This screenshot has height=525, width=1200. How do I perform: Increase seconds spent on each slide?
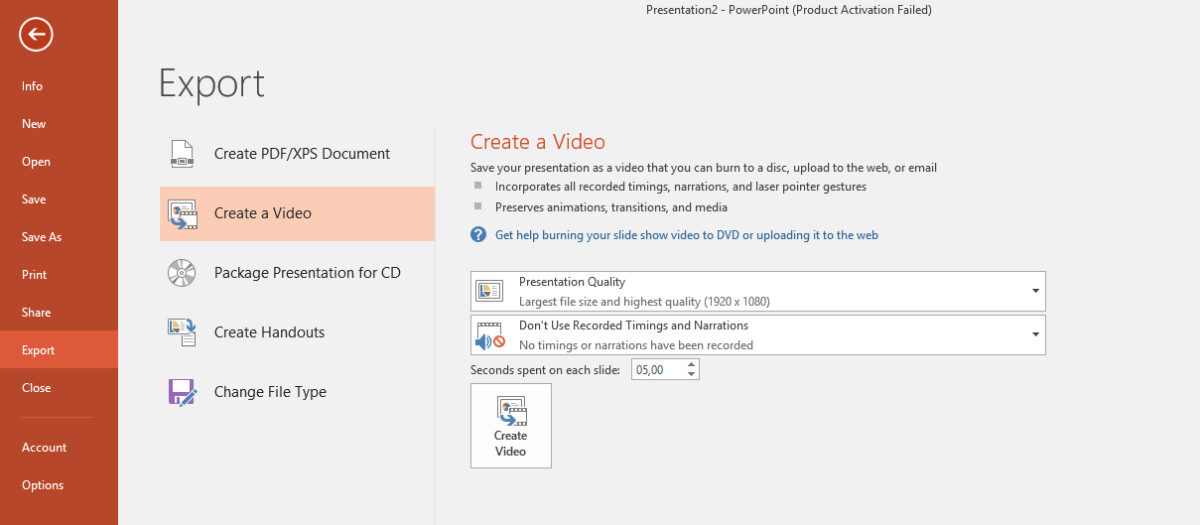click(x=692, y=365)
